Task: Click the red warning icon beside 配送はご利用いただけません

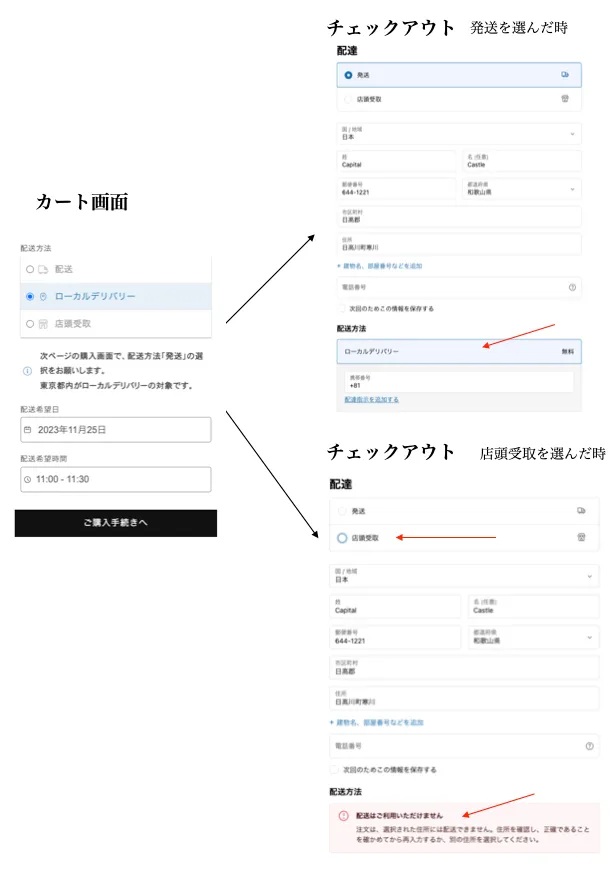Action: (343, 816)
